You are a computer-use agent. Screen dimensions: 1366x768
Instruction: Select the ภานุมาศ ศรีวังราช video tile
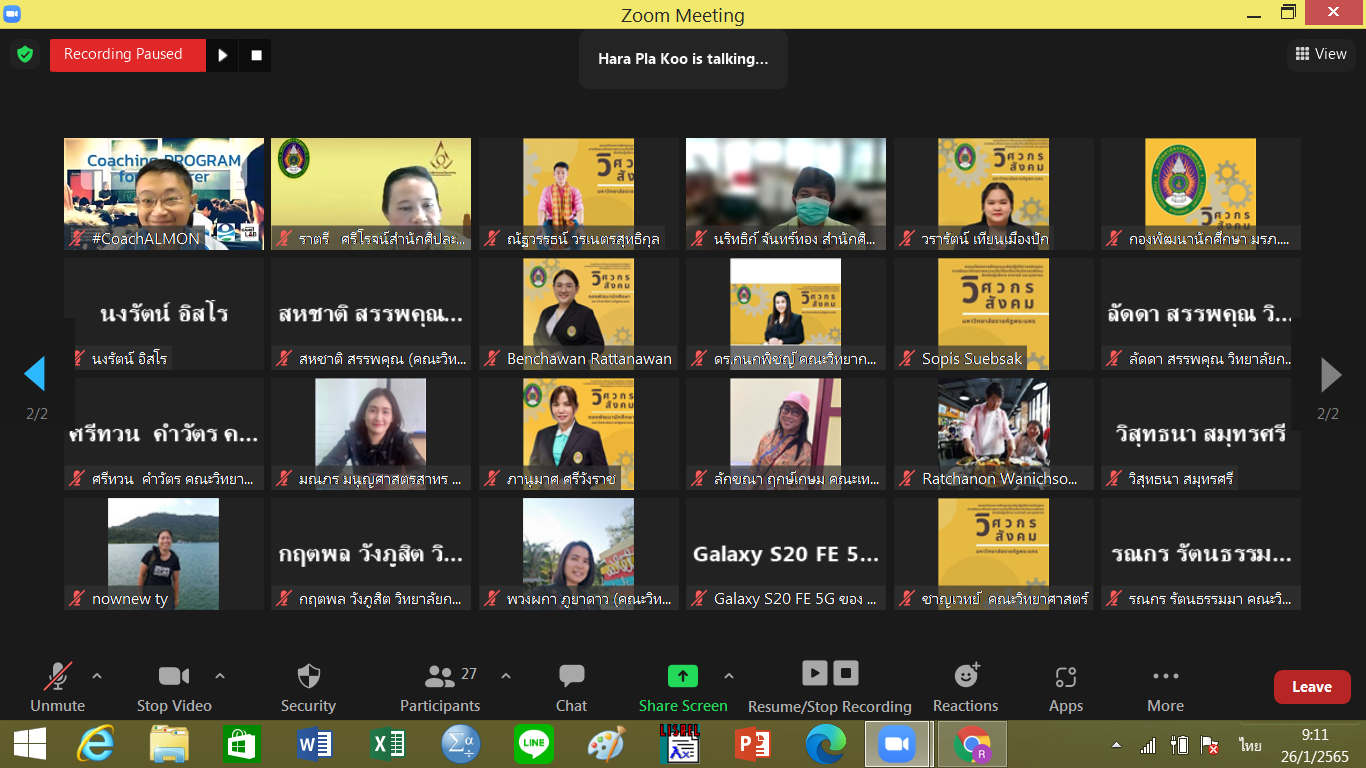click(x=579, y=434)
